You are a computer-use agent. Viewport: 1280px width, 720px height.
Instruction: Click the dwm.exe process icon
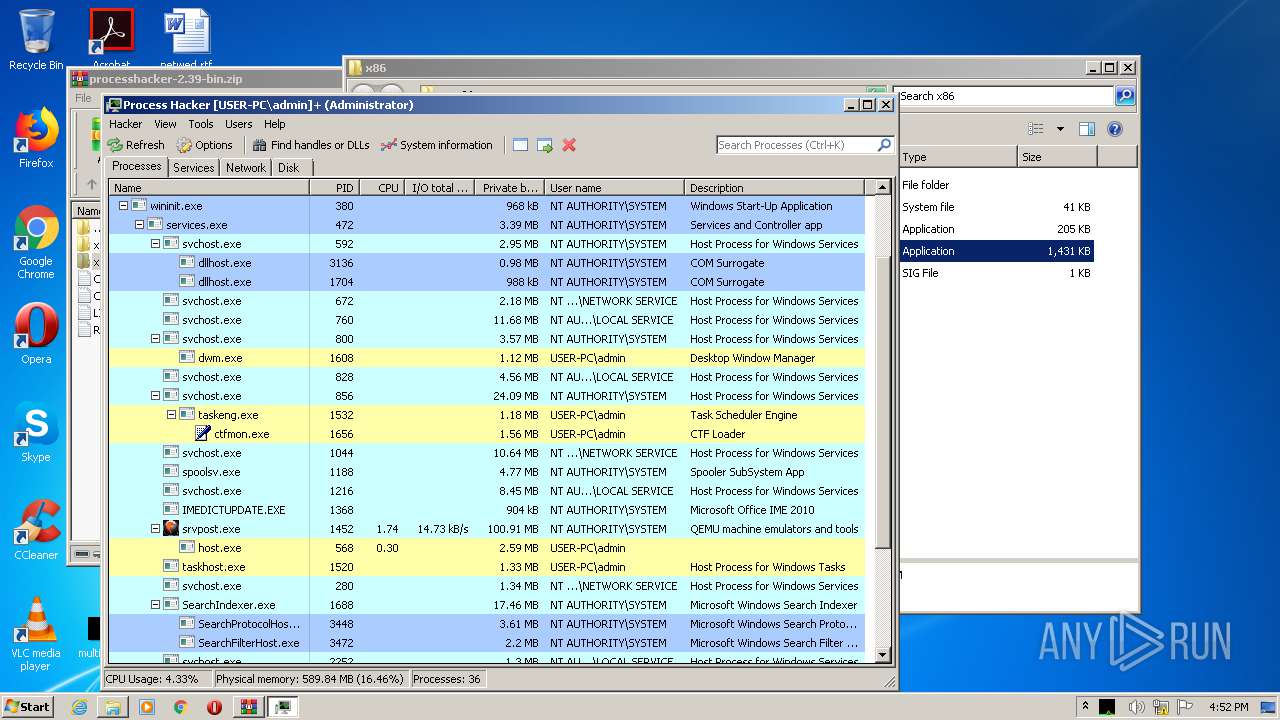(187, 358)
